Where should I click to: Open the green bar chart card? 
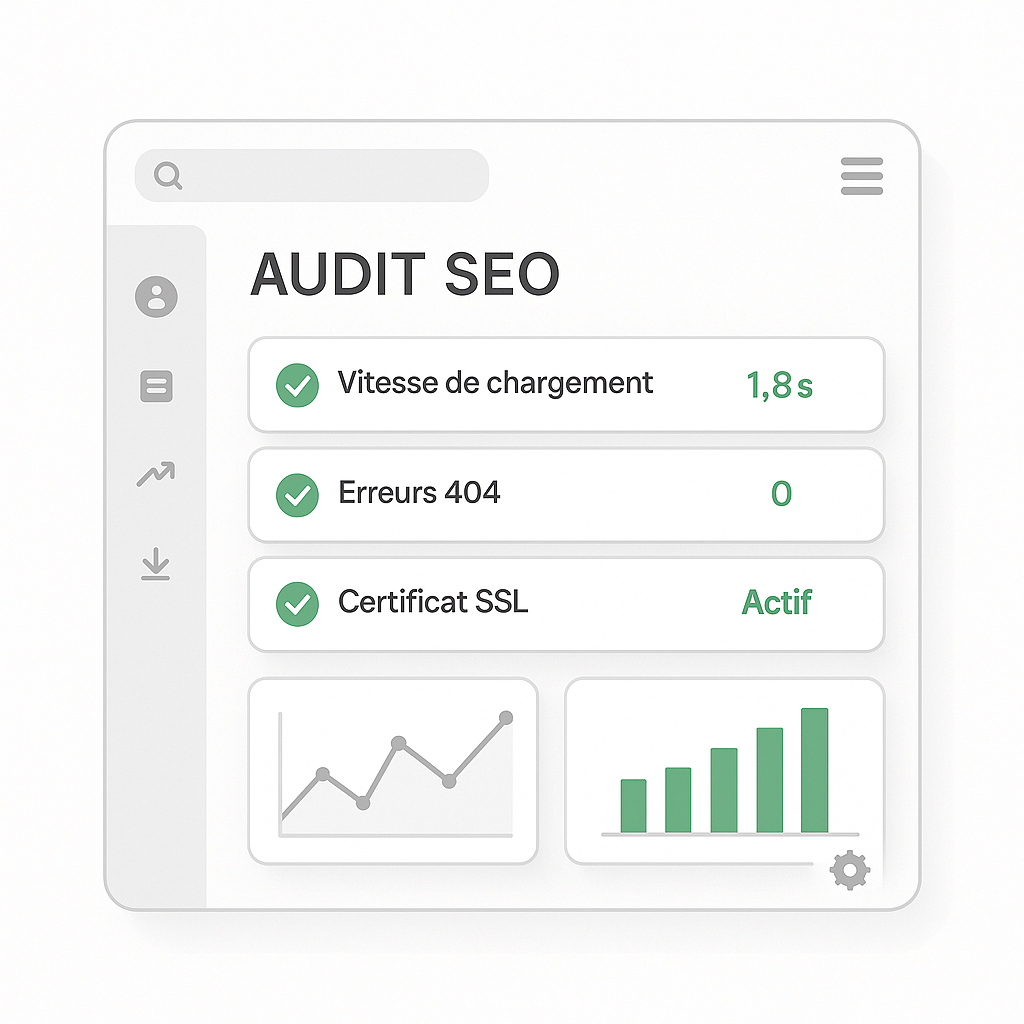[725, 771]
